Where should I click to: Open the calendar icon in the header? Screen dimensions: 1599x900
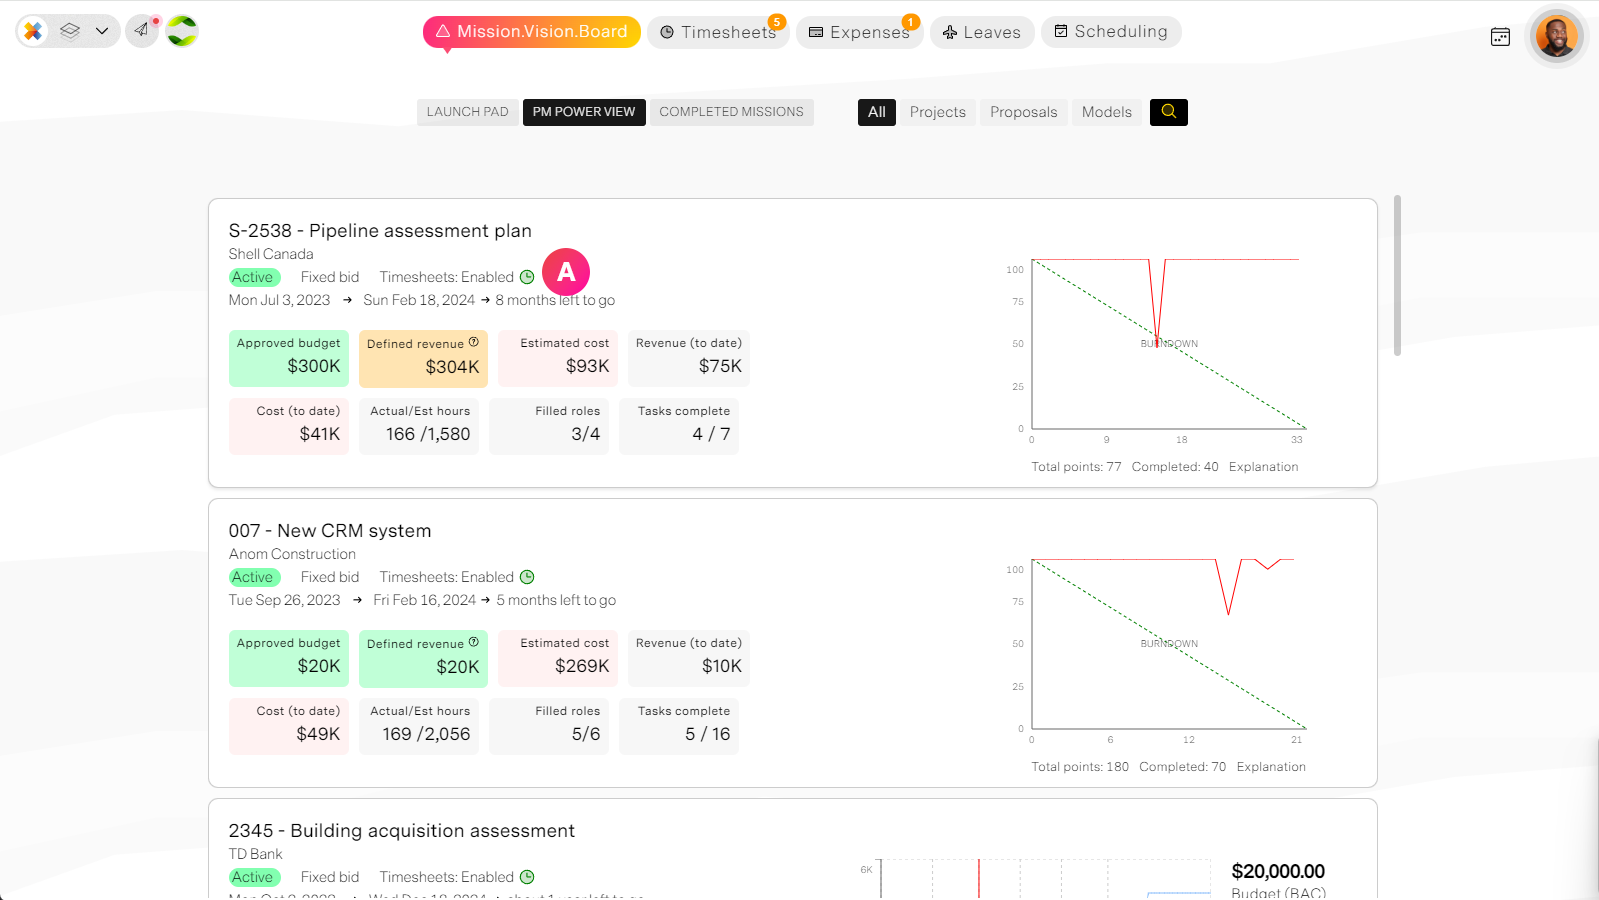point(1500,37)
